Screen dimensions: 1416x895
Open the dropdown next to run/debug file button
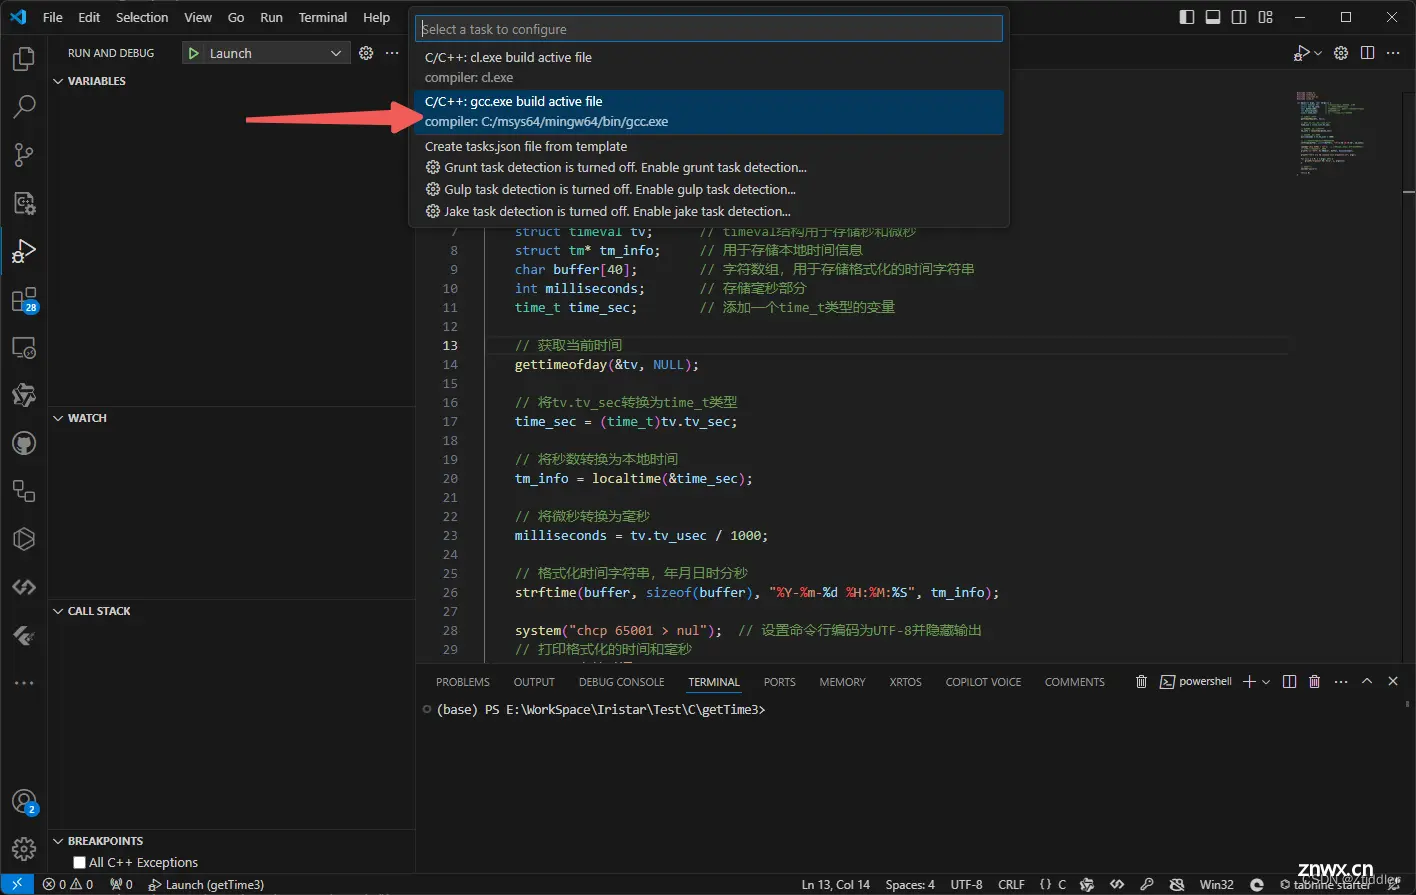click(x=1318, y=53)
